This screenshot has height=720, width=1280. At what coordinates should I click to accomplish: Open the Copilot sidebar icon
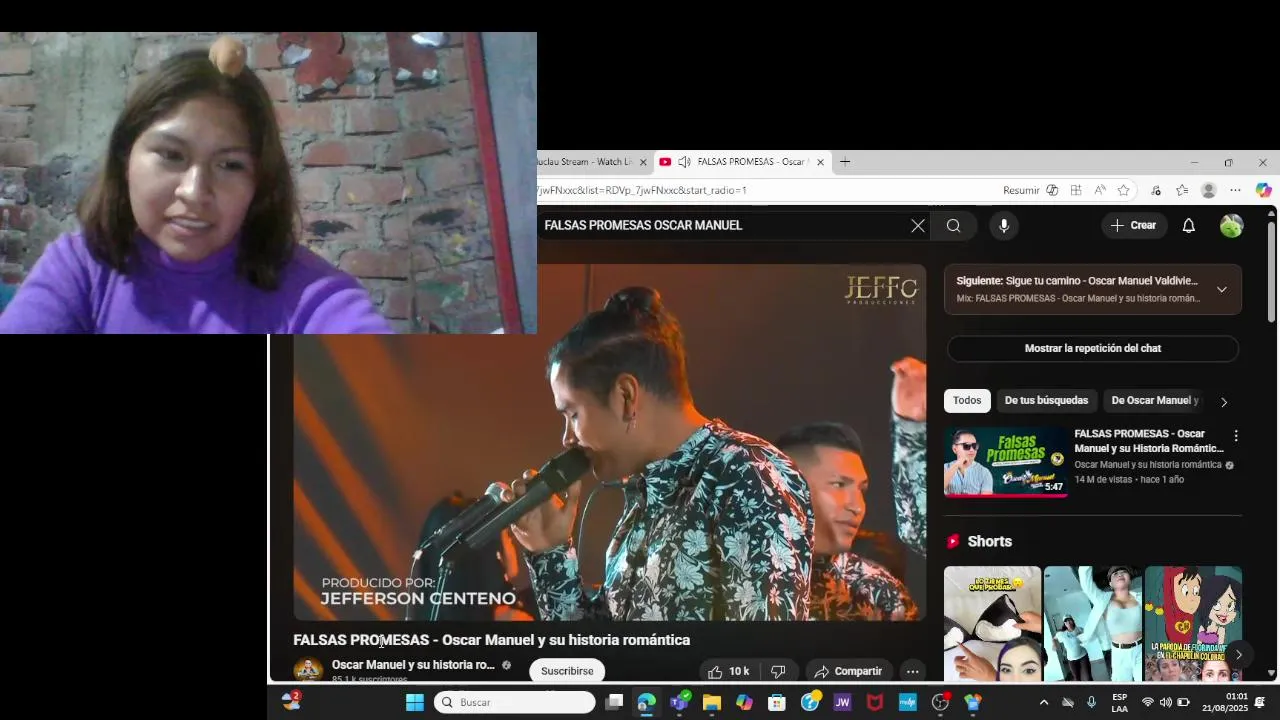pos(1264,190)
